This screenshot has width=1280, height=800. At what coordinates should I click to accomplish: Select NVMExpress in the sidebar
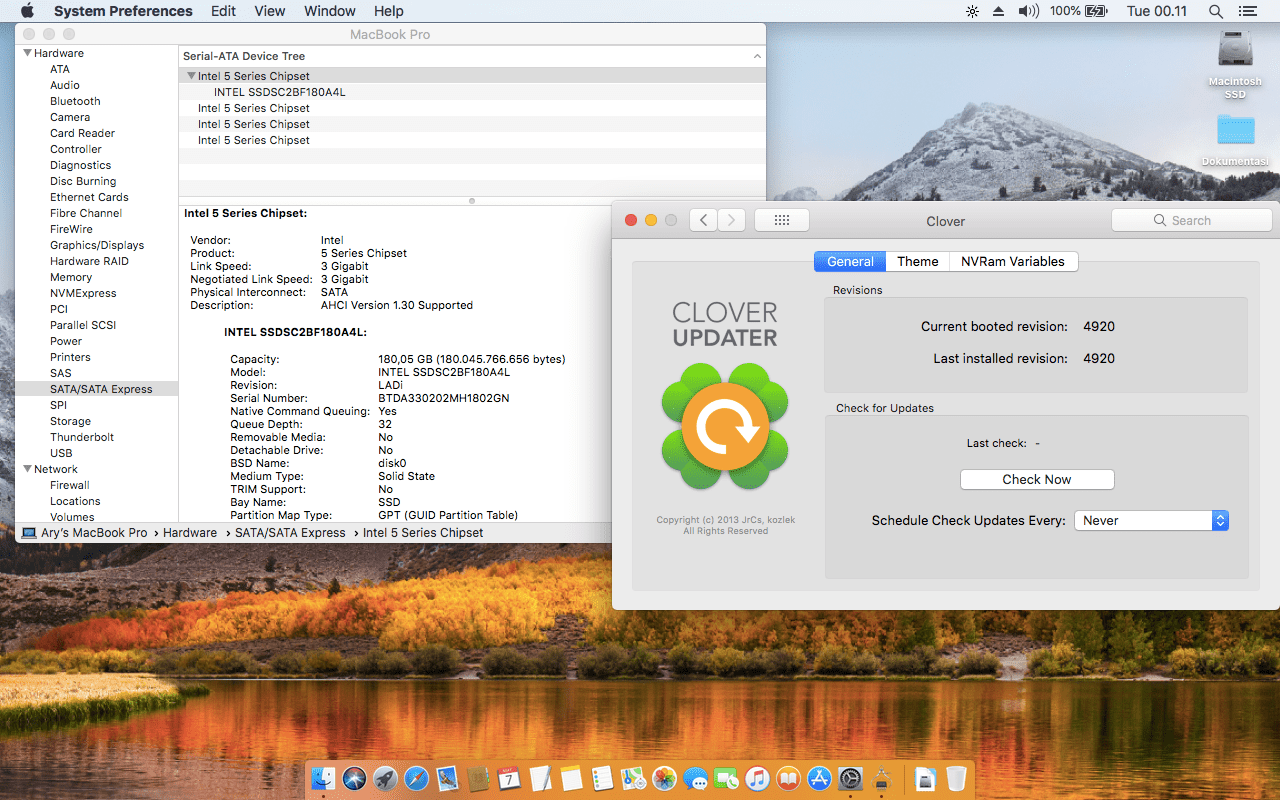83,293
